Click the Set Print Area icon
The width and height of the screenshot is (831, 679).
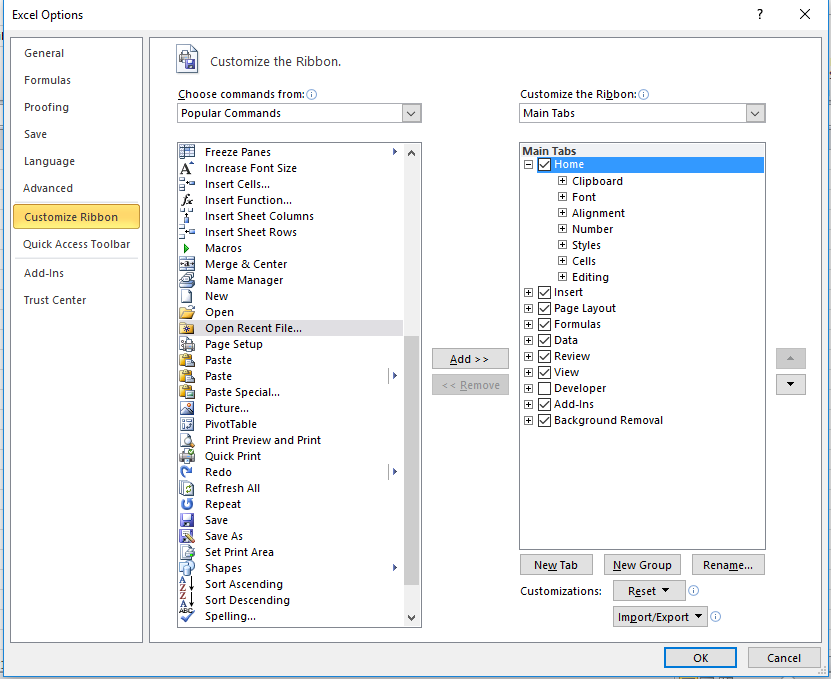pyautogui.click(x=187, y=552)
